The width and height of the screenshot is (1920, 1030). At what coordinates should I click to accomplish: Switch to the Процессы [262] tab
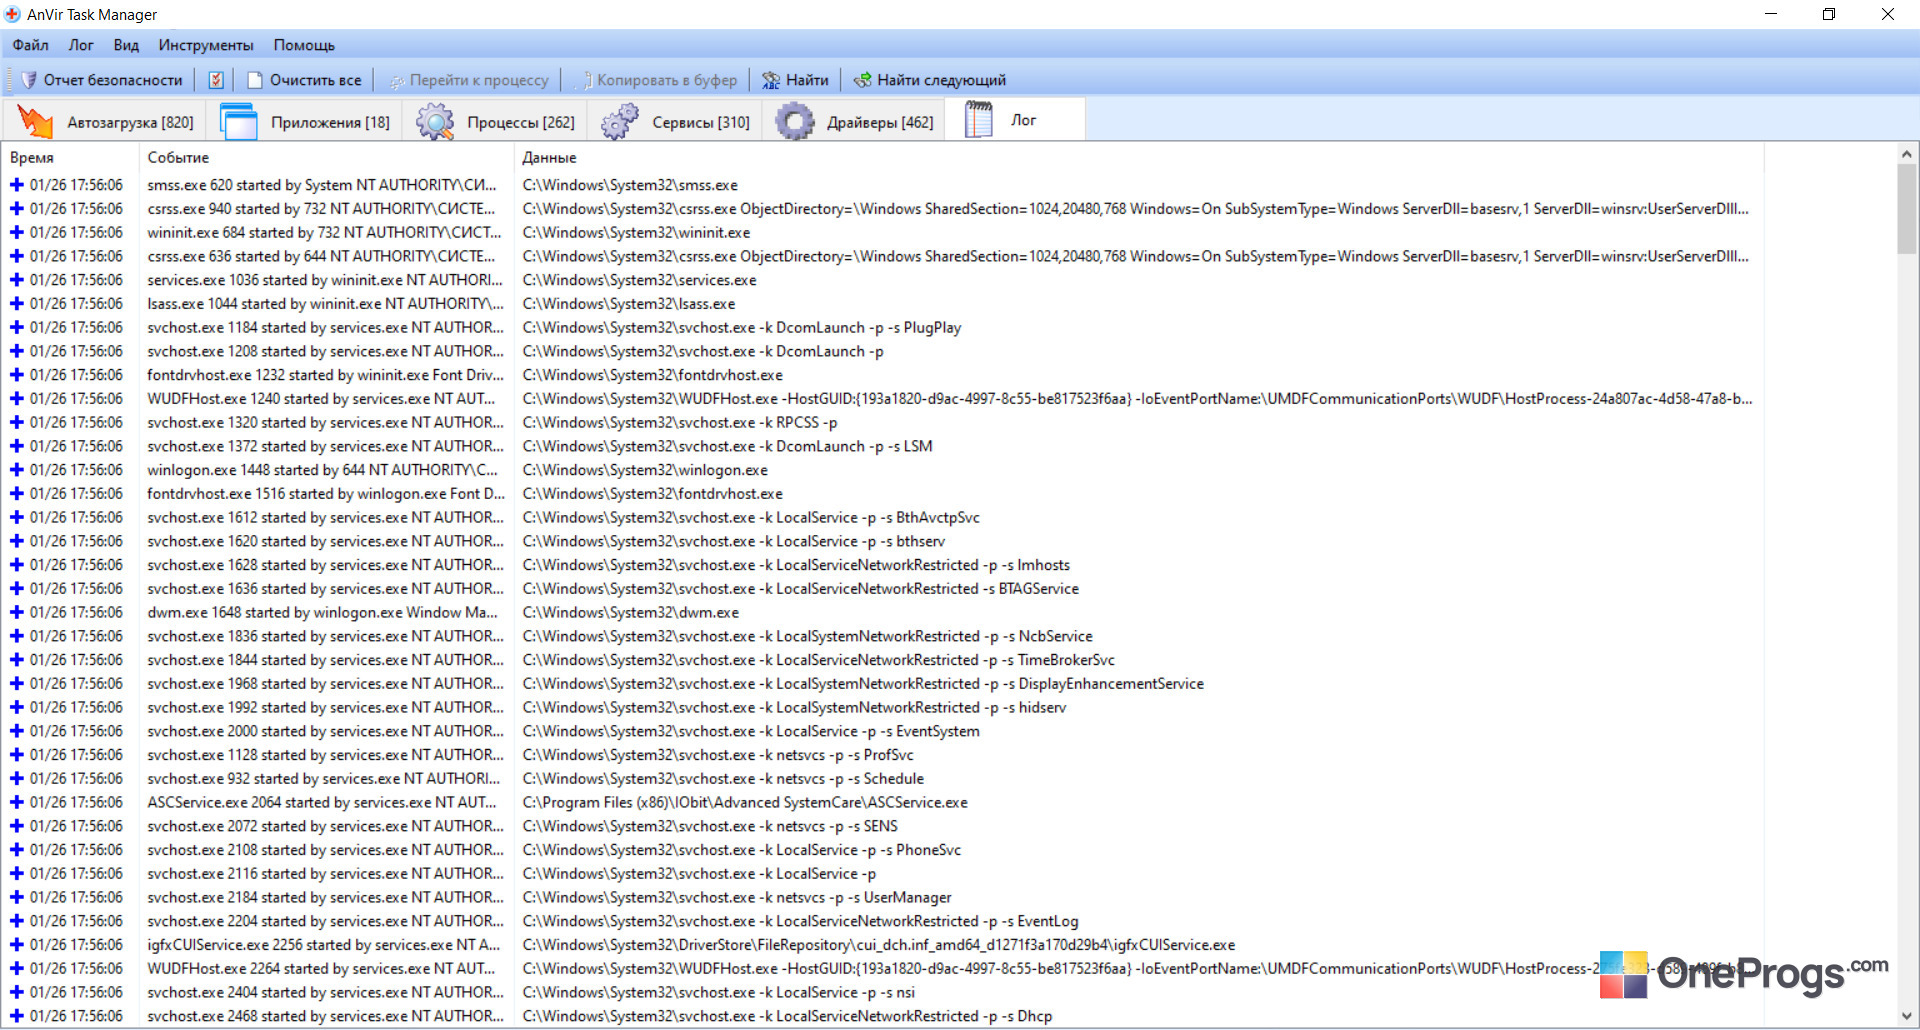click(494, 121)
